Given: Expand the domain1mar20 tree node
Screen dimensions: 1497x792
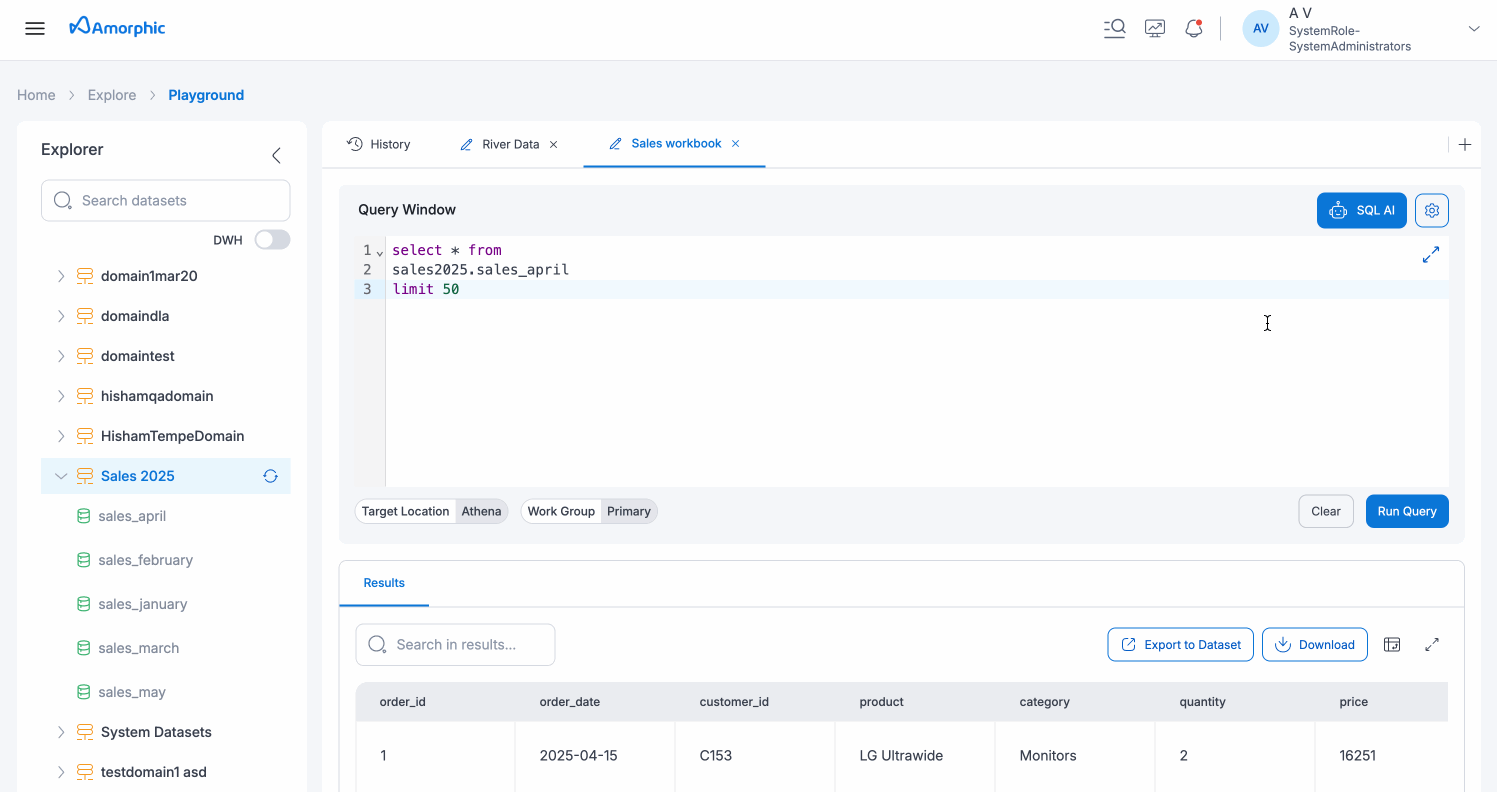Looking at the screenshot, I should [61, 276].
